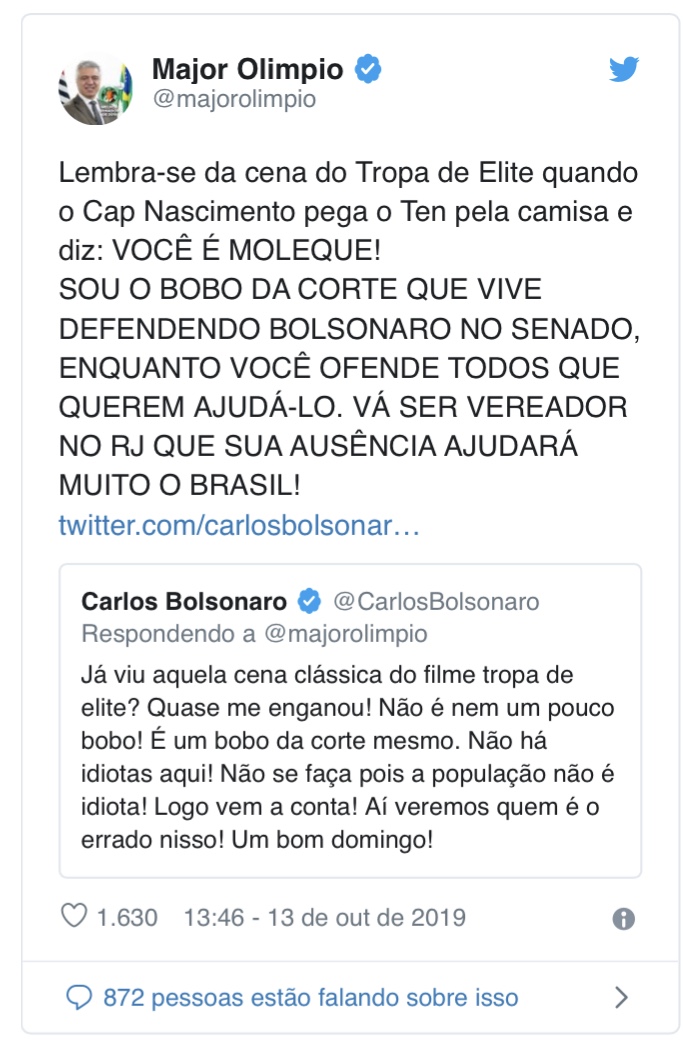
Task: Open the Major Olimpio profile name
Action: (x=247, y=69)
